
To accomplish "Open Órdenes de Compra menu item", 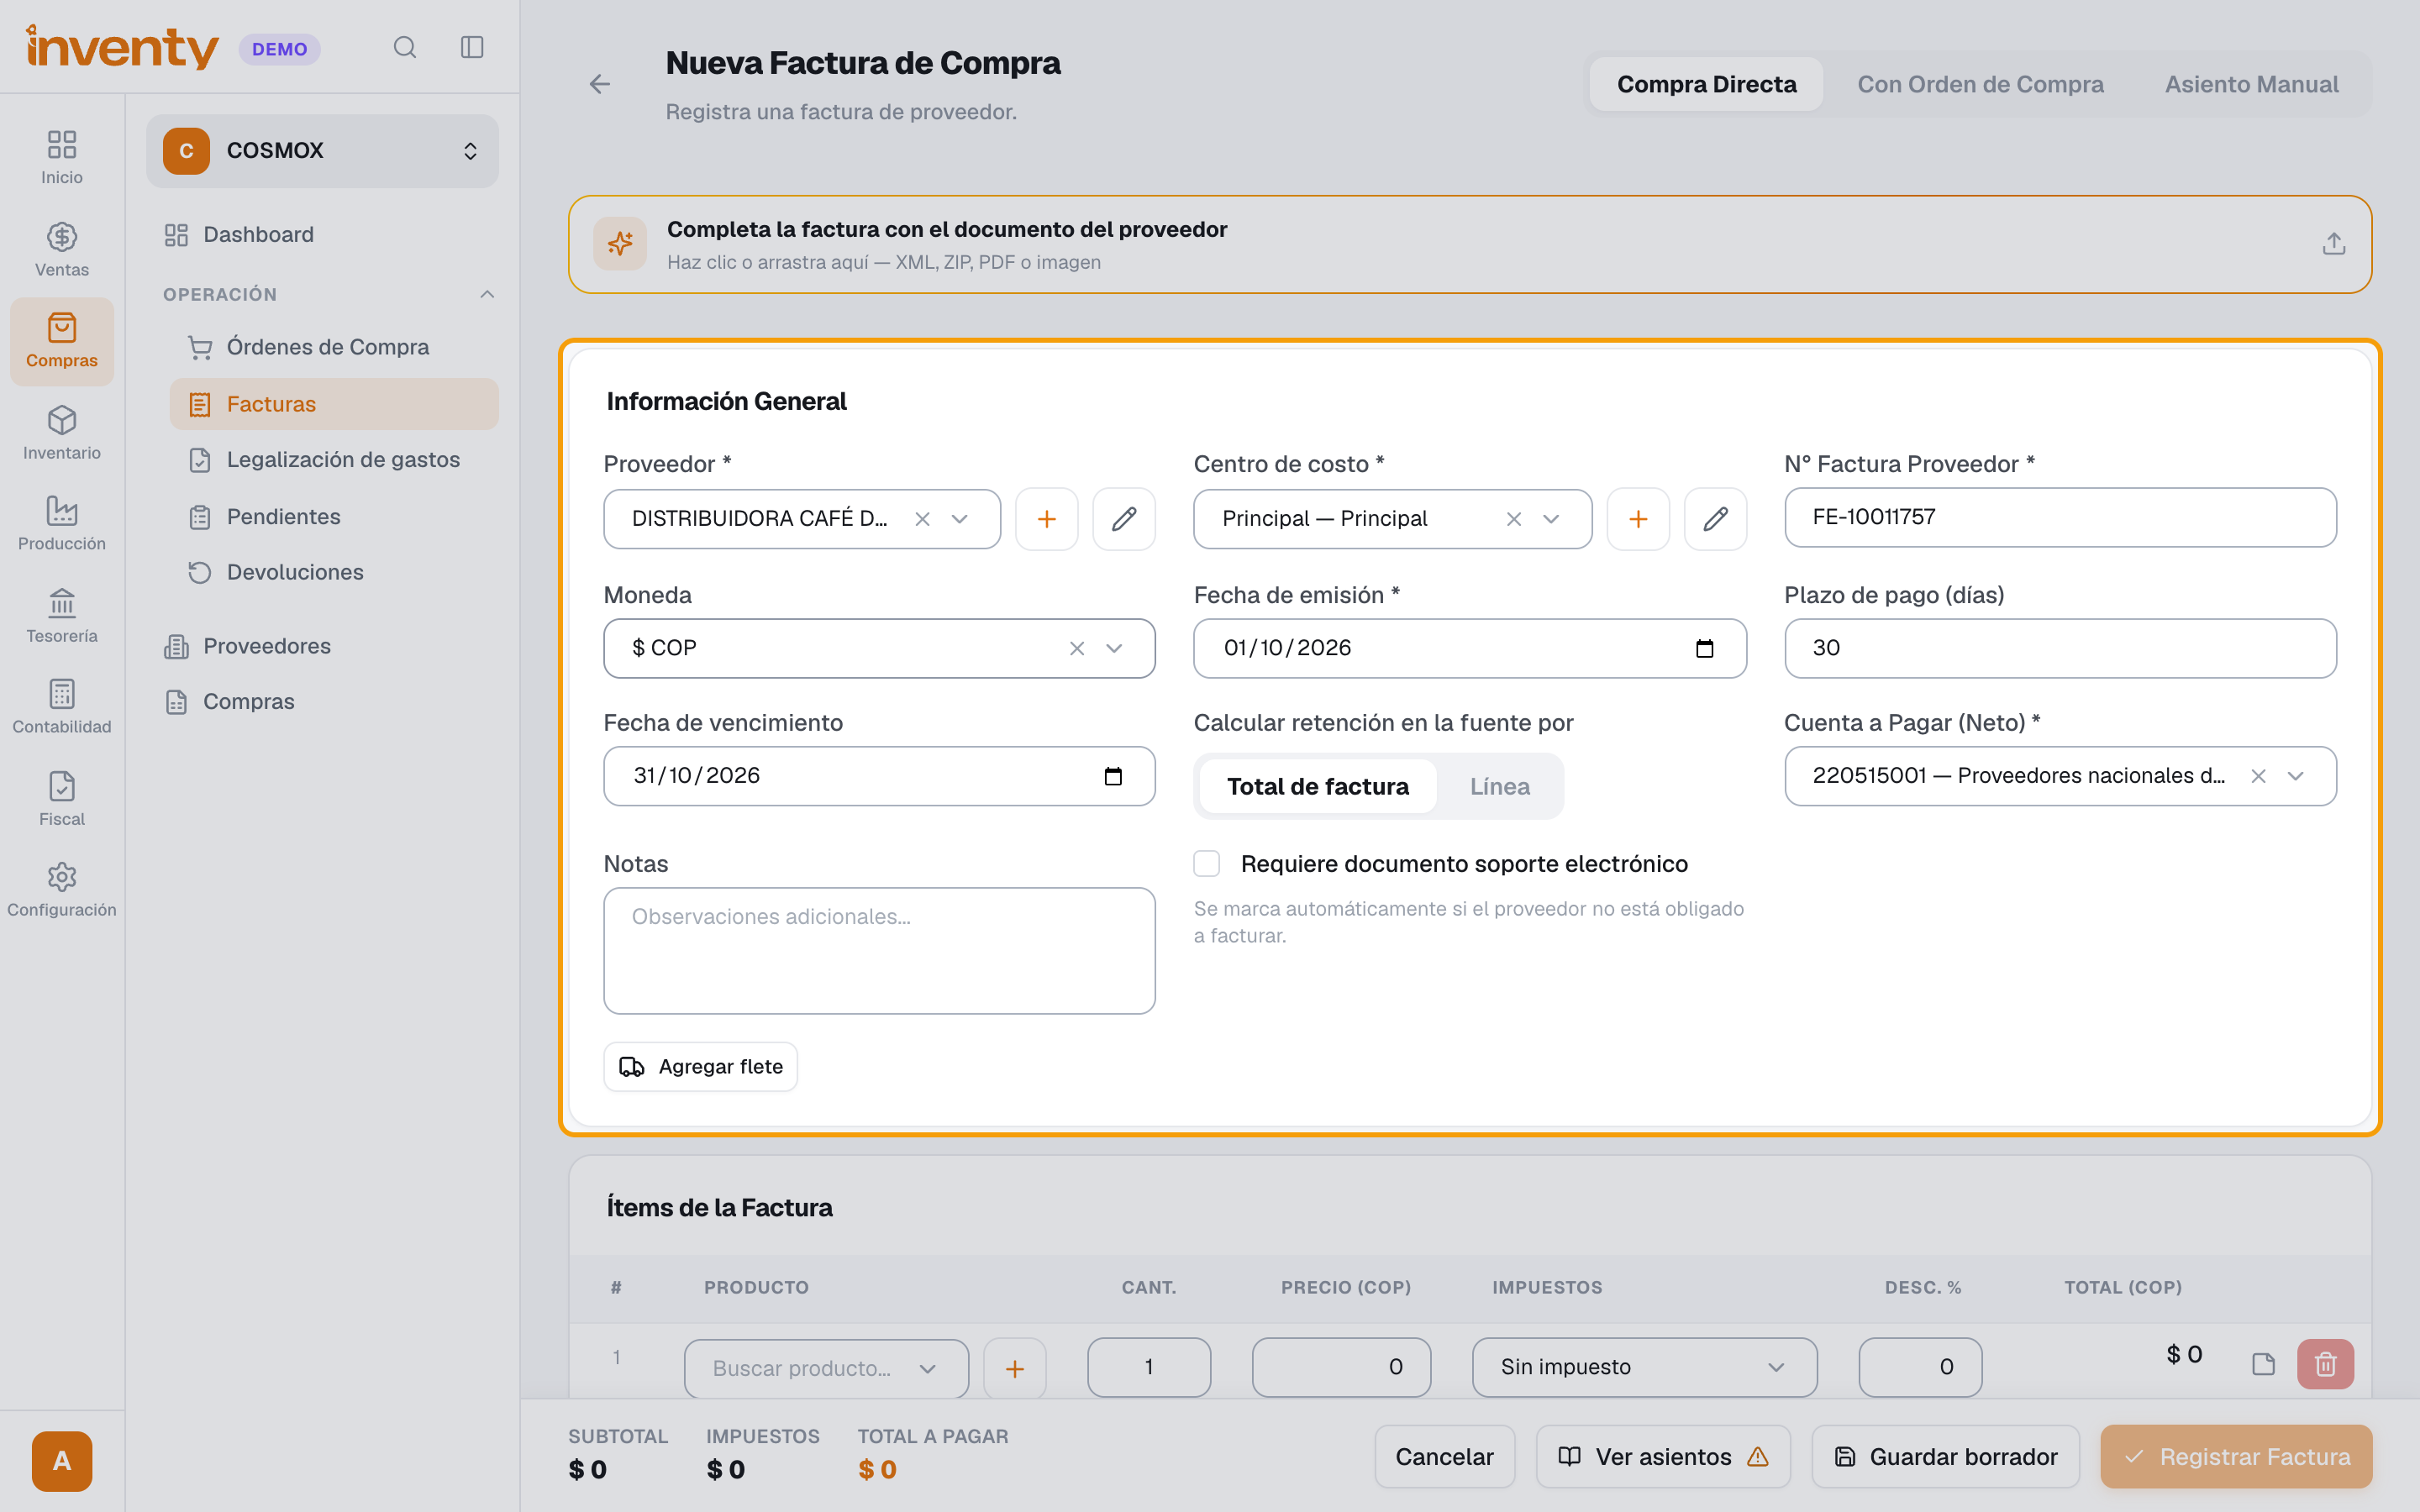I will click(x=334, y=347).
